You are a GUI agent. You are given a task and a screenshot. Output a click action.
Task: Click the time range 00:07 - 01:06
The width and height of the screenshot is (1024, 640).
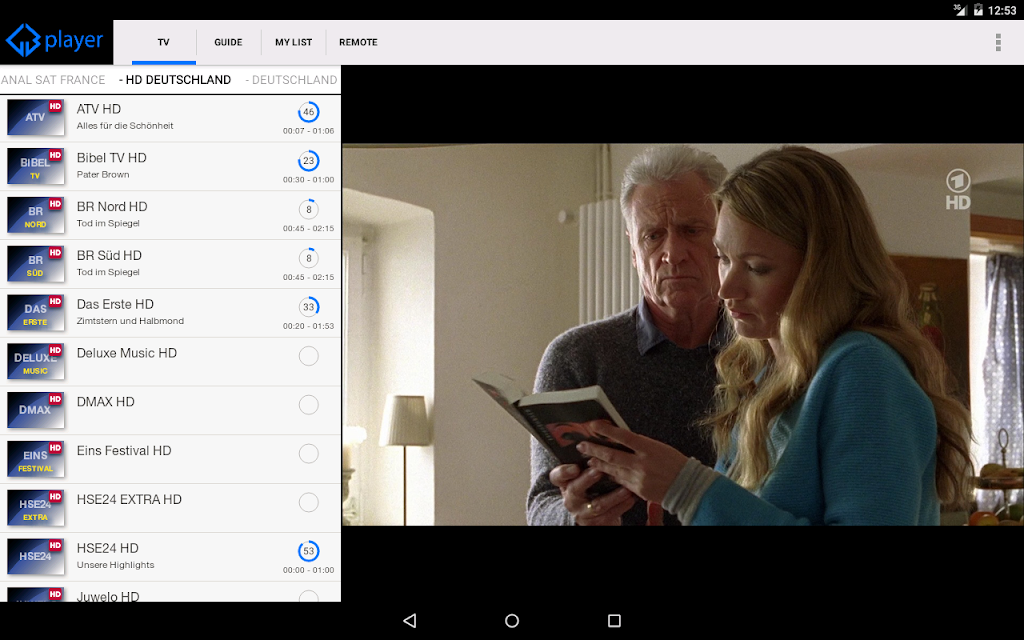click(309, 131)
